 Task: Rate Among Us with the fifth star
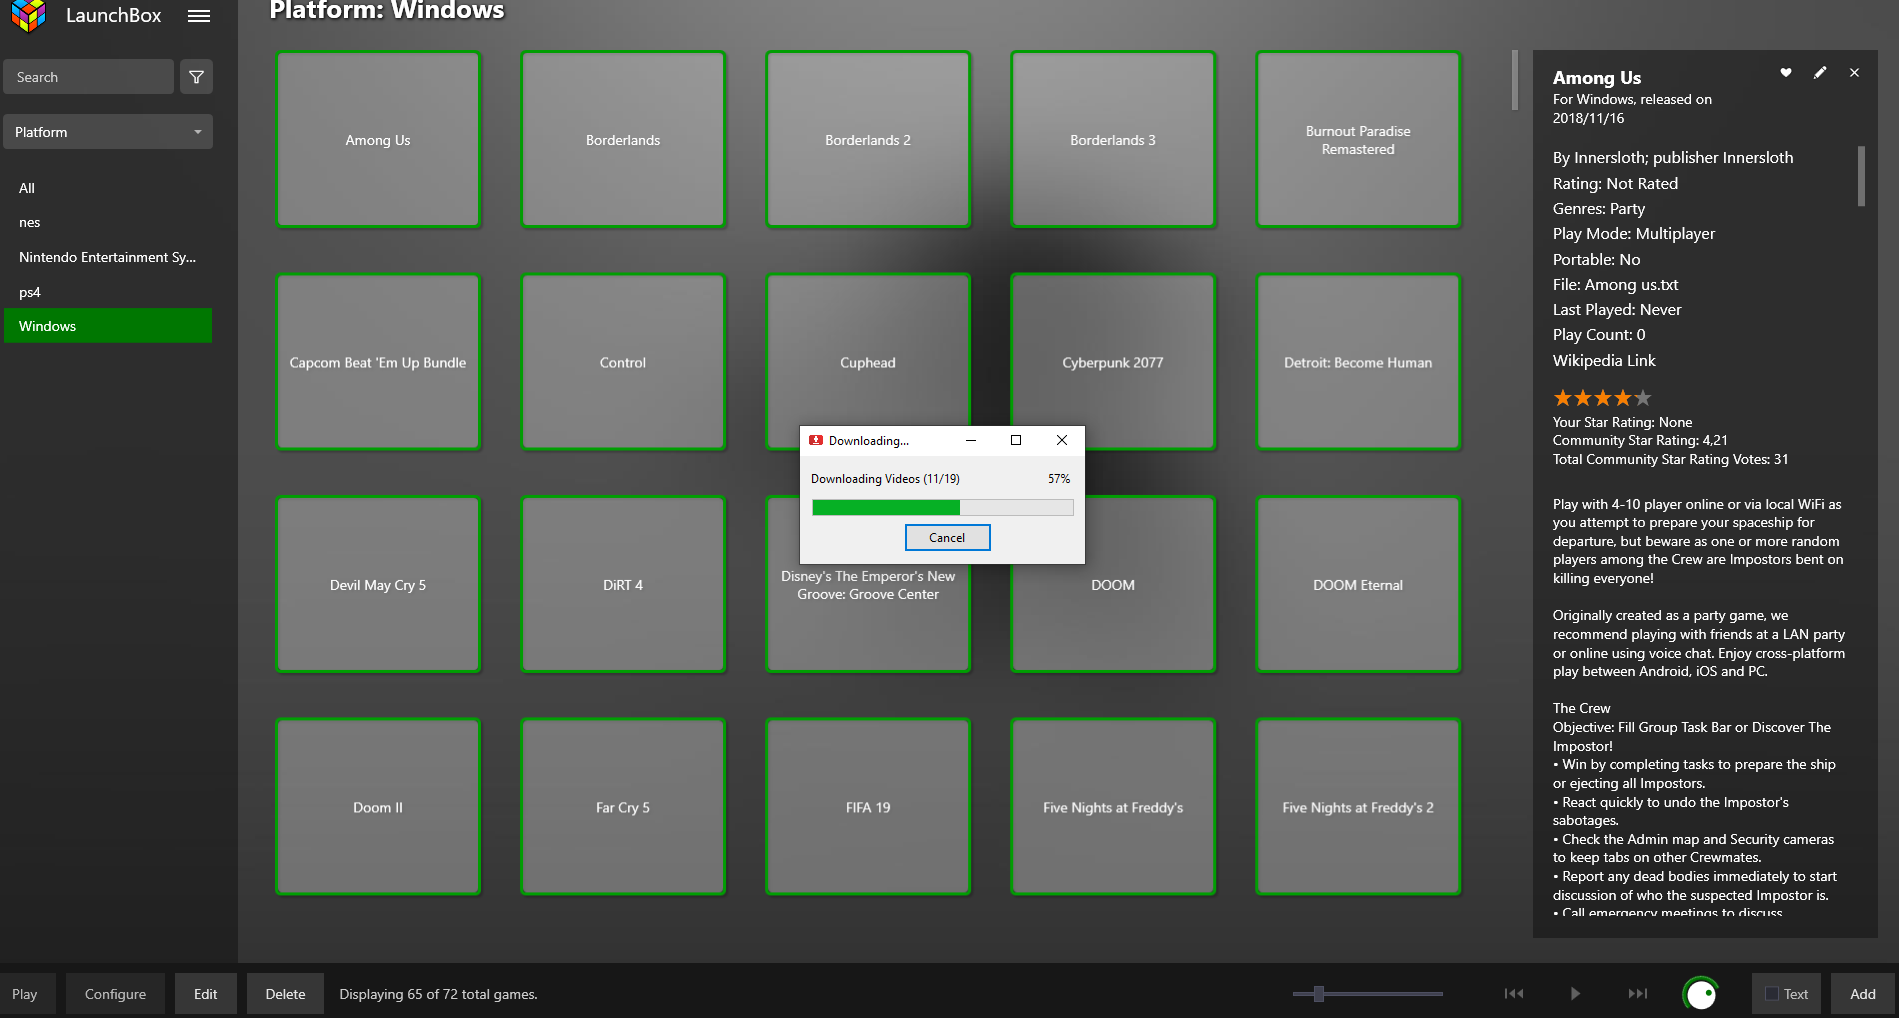click(x=1643, y=398)
